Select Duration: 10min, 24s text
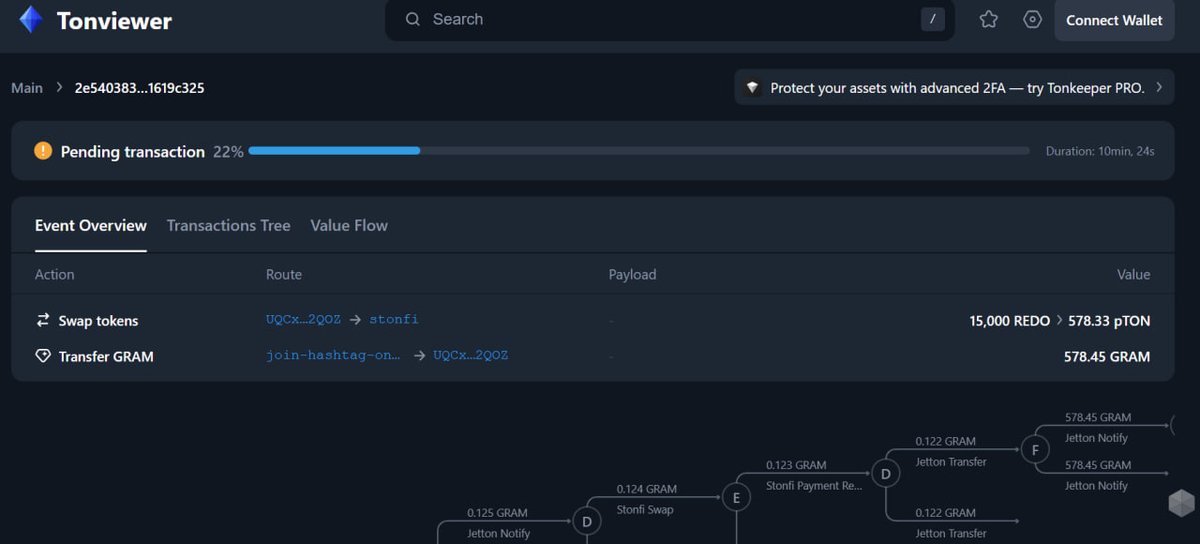The height and width of the screenshot is (544, 1200). [x=1100, y=151]
